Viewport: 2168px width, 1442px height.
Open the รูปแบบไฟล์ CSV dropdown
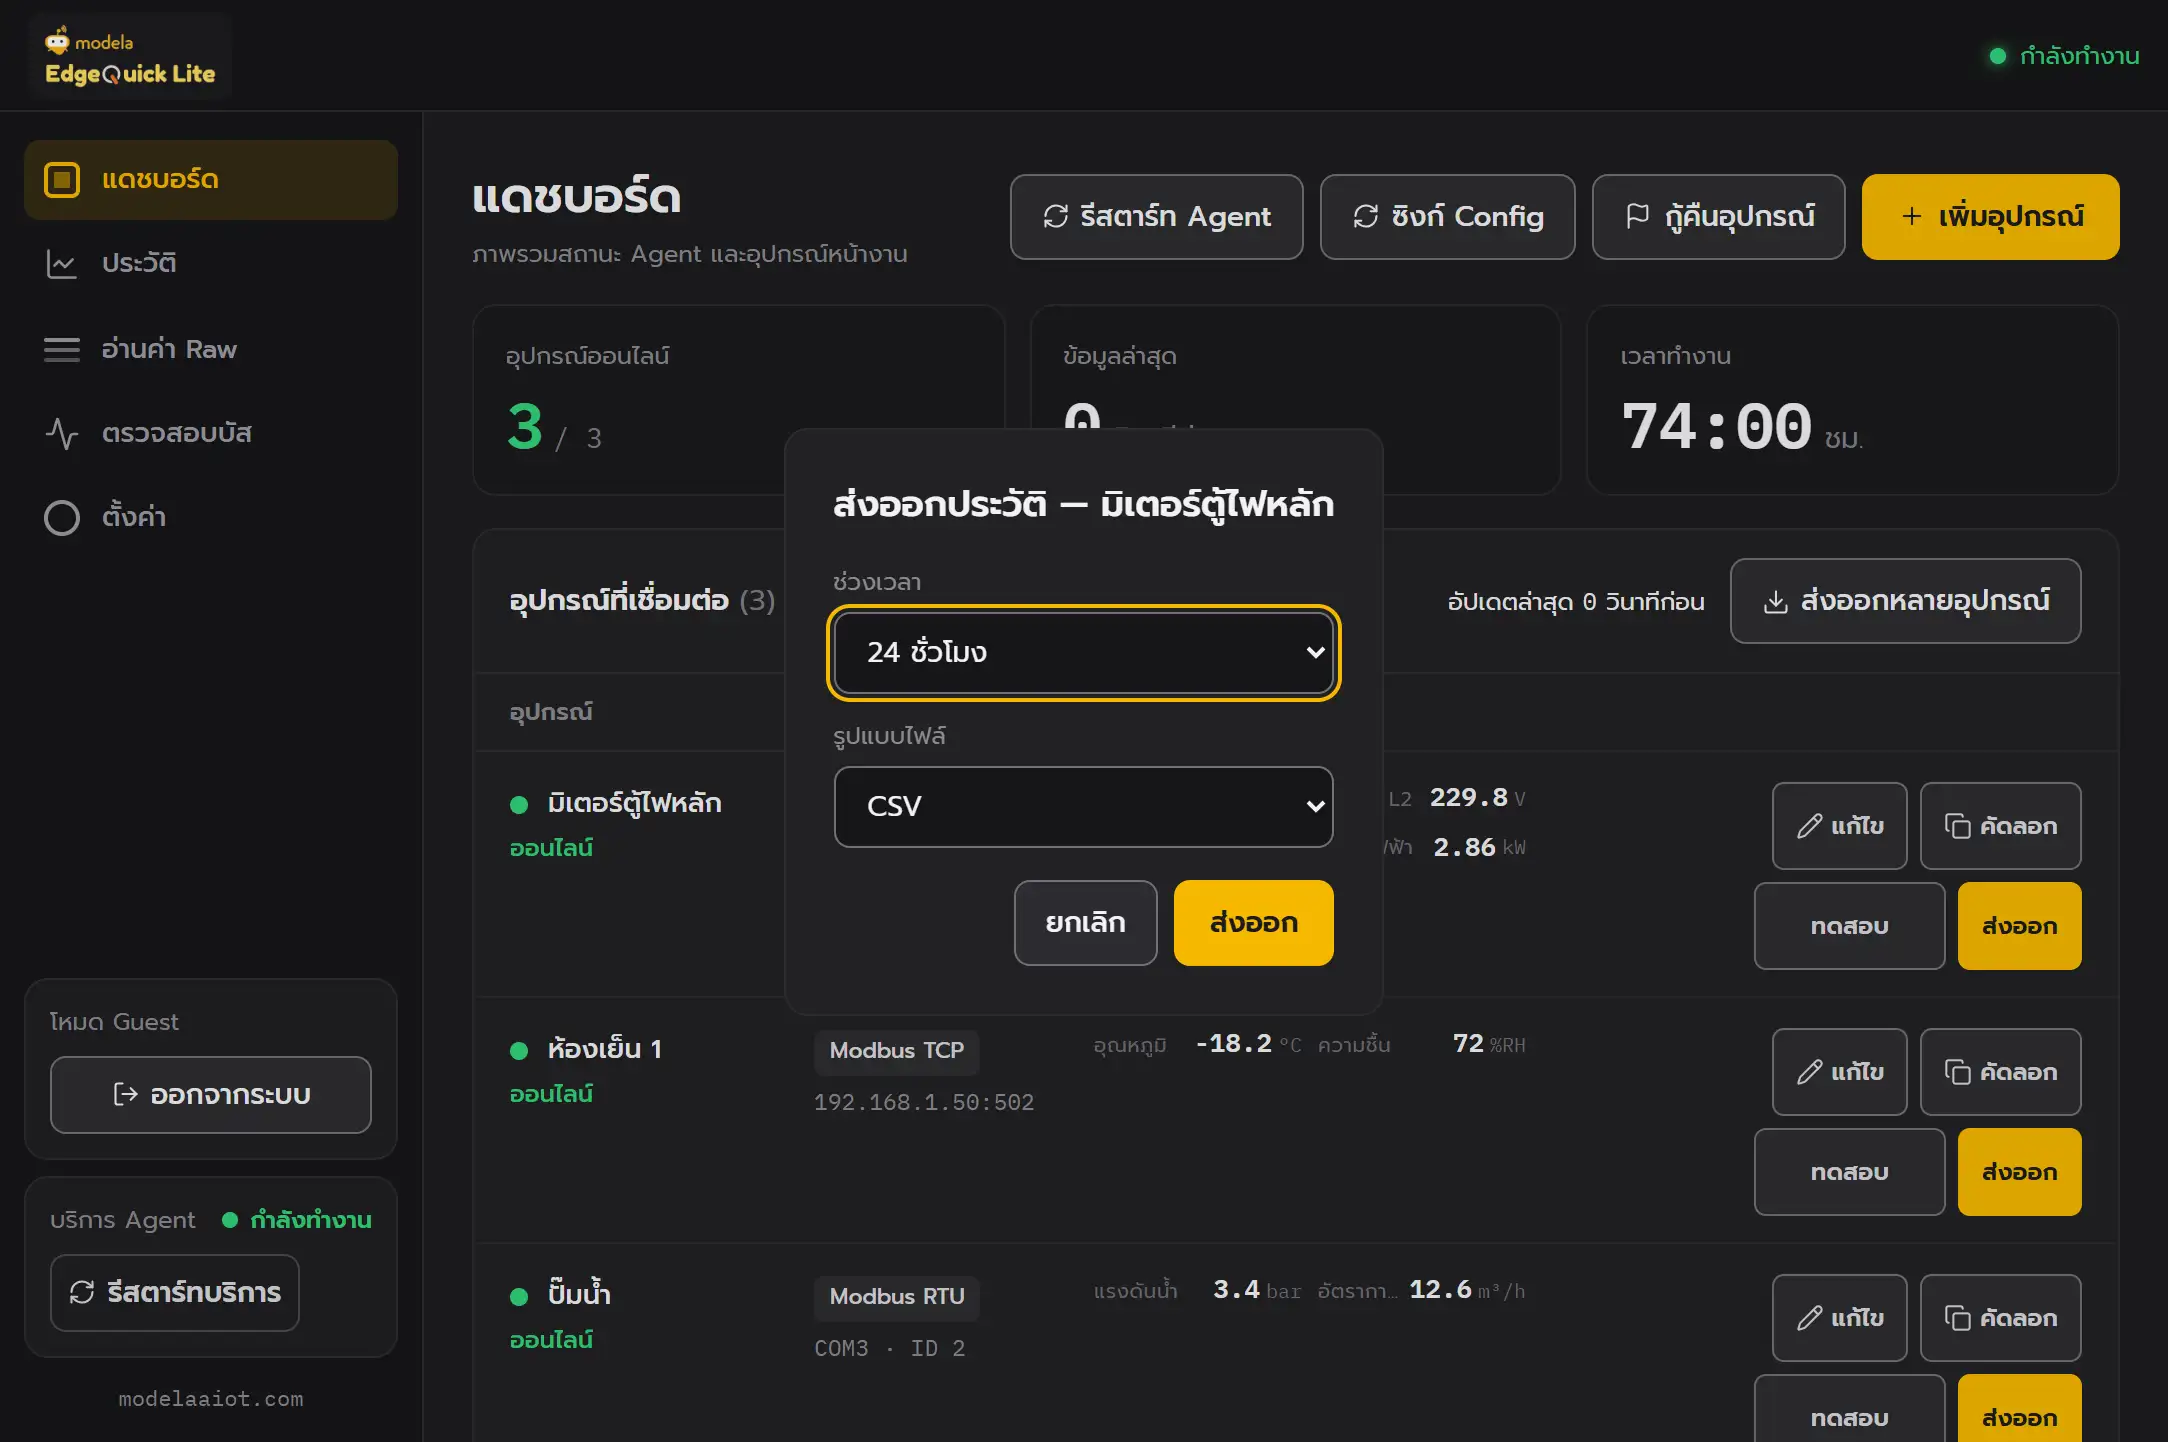pyautogui.click(x=1084, y=807)
